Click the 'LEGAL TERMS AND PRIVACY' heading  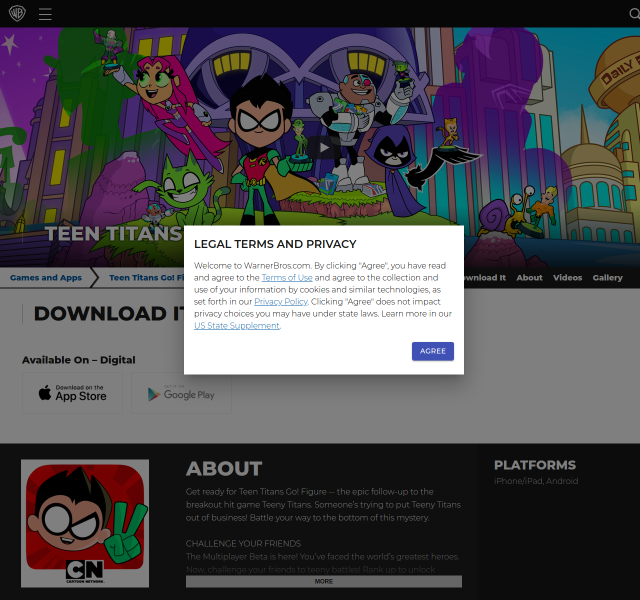[275, 244]
